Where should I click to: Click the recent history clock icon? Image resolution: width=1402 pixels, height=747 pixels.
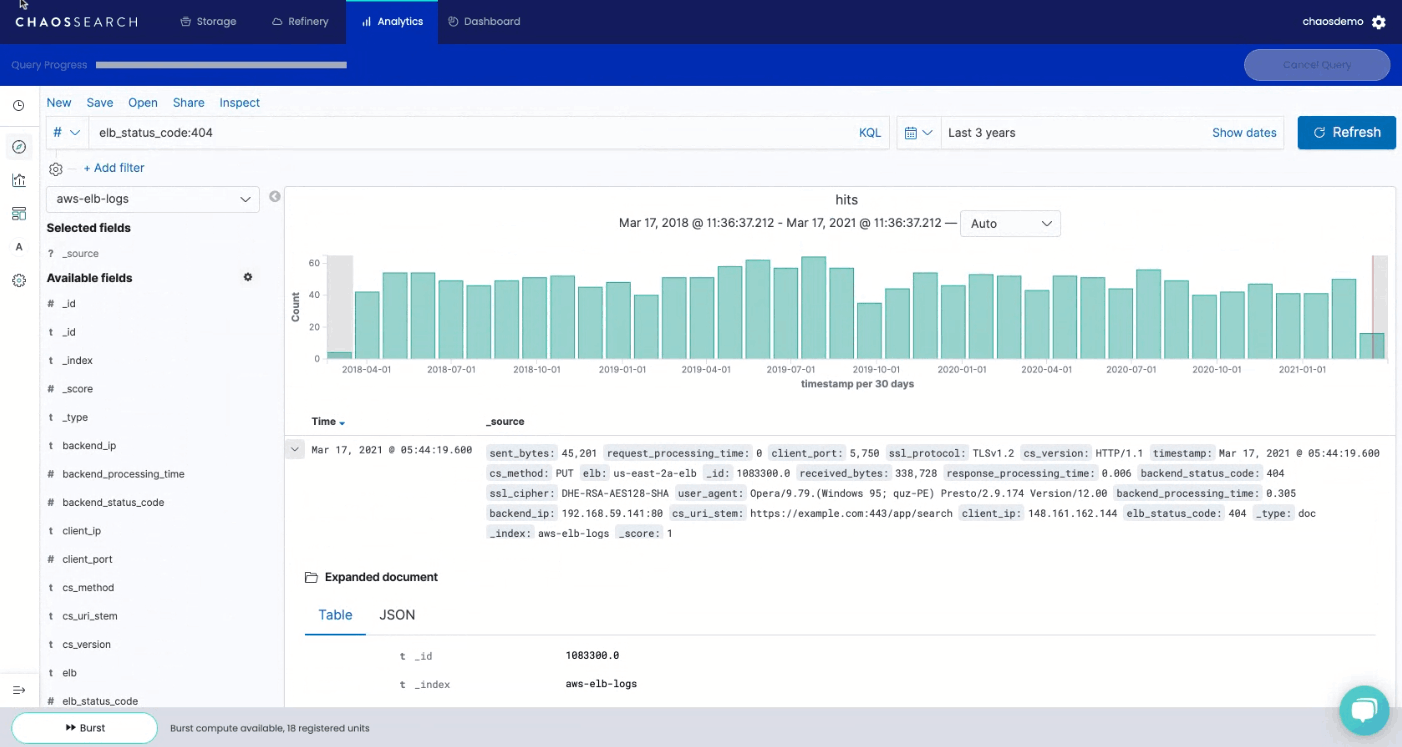(x=18, y=104)
